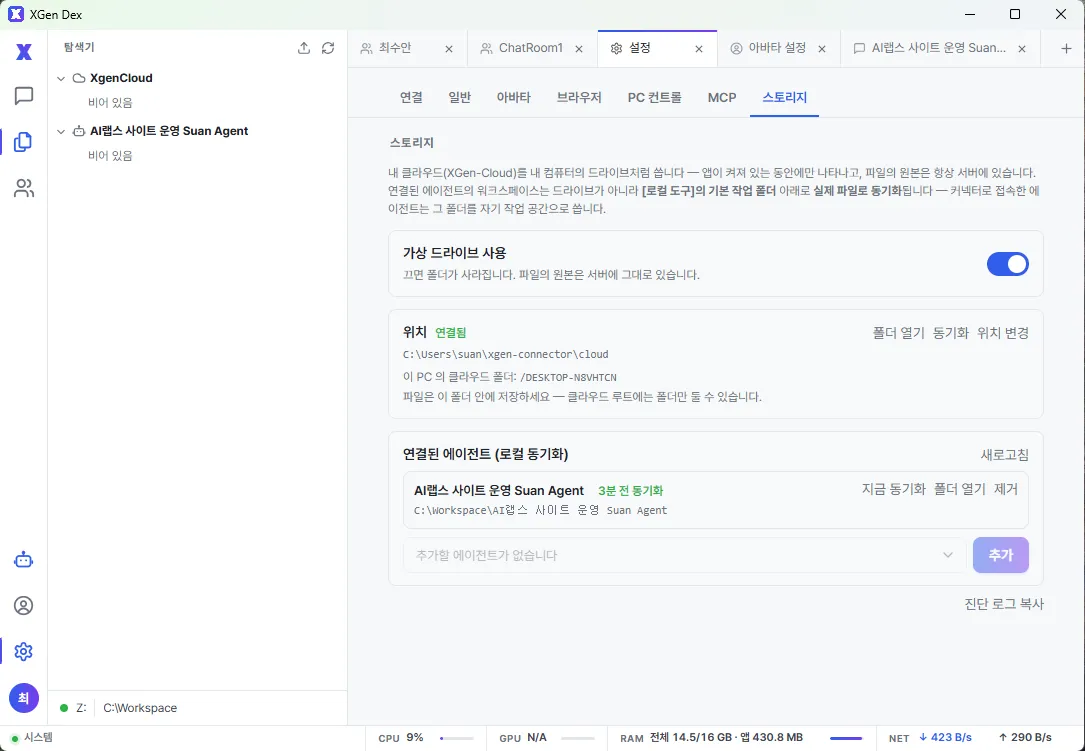
Task: Select the file explorer sidebar icon
Action: 24,141
